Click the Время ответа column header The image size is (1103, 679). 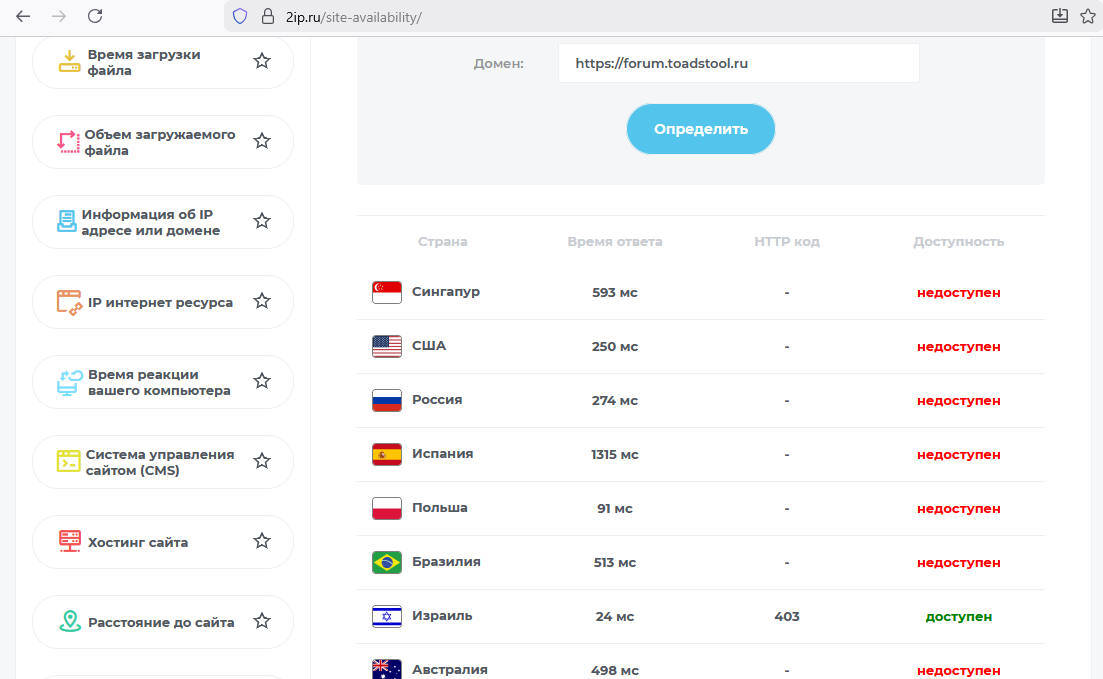tap(614, 242)
